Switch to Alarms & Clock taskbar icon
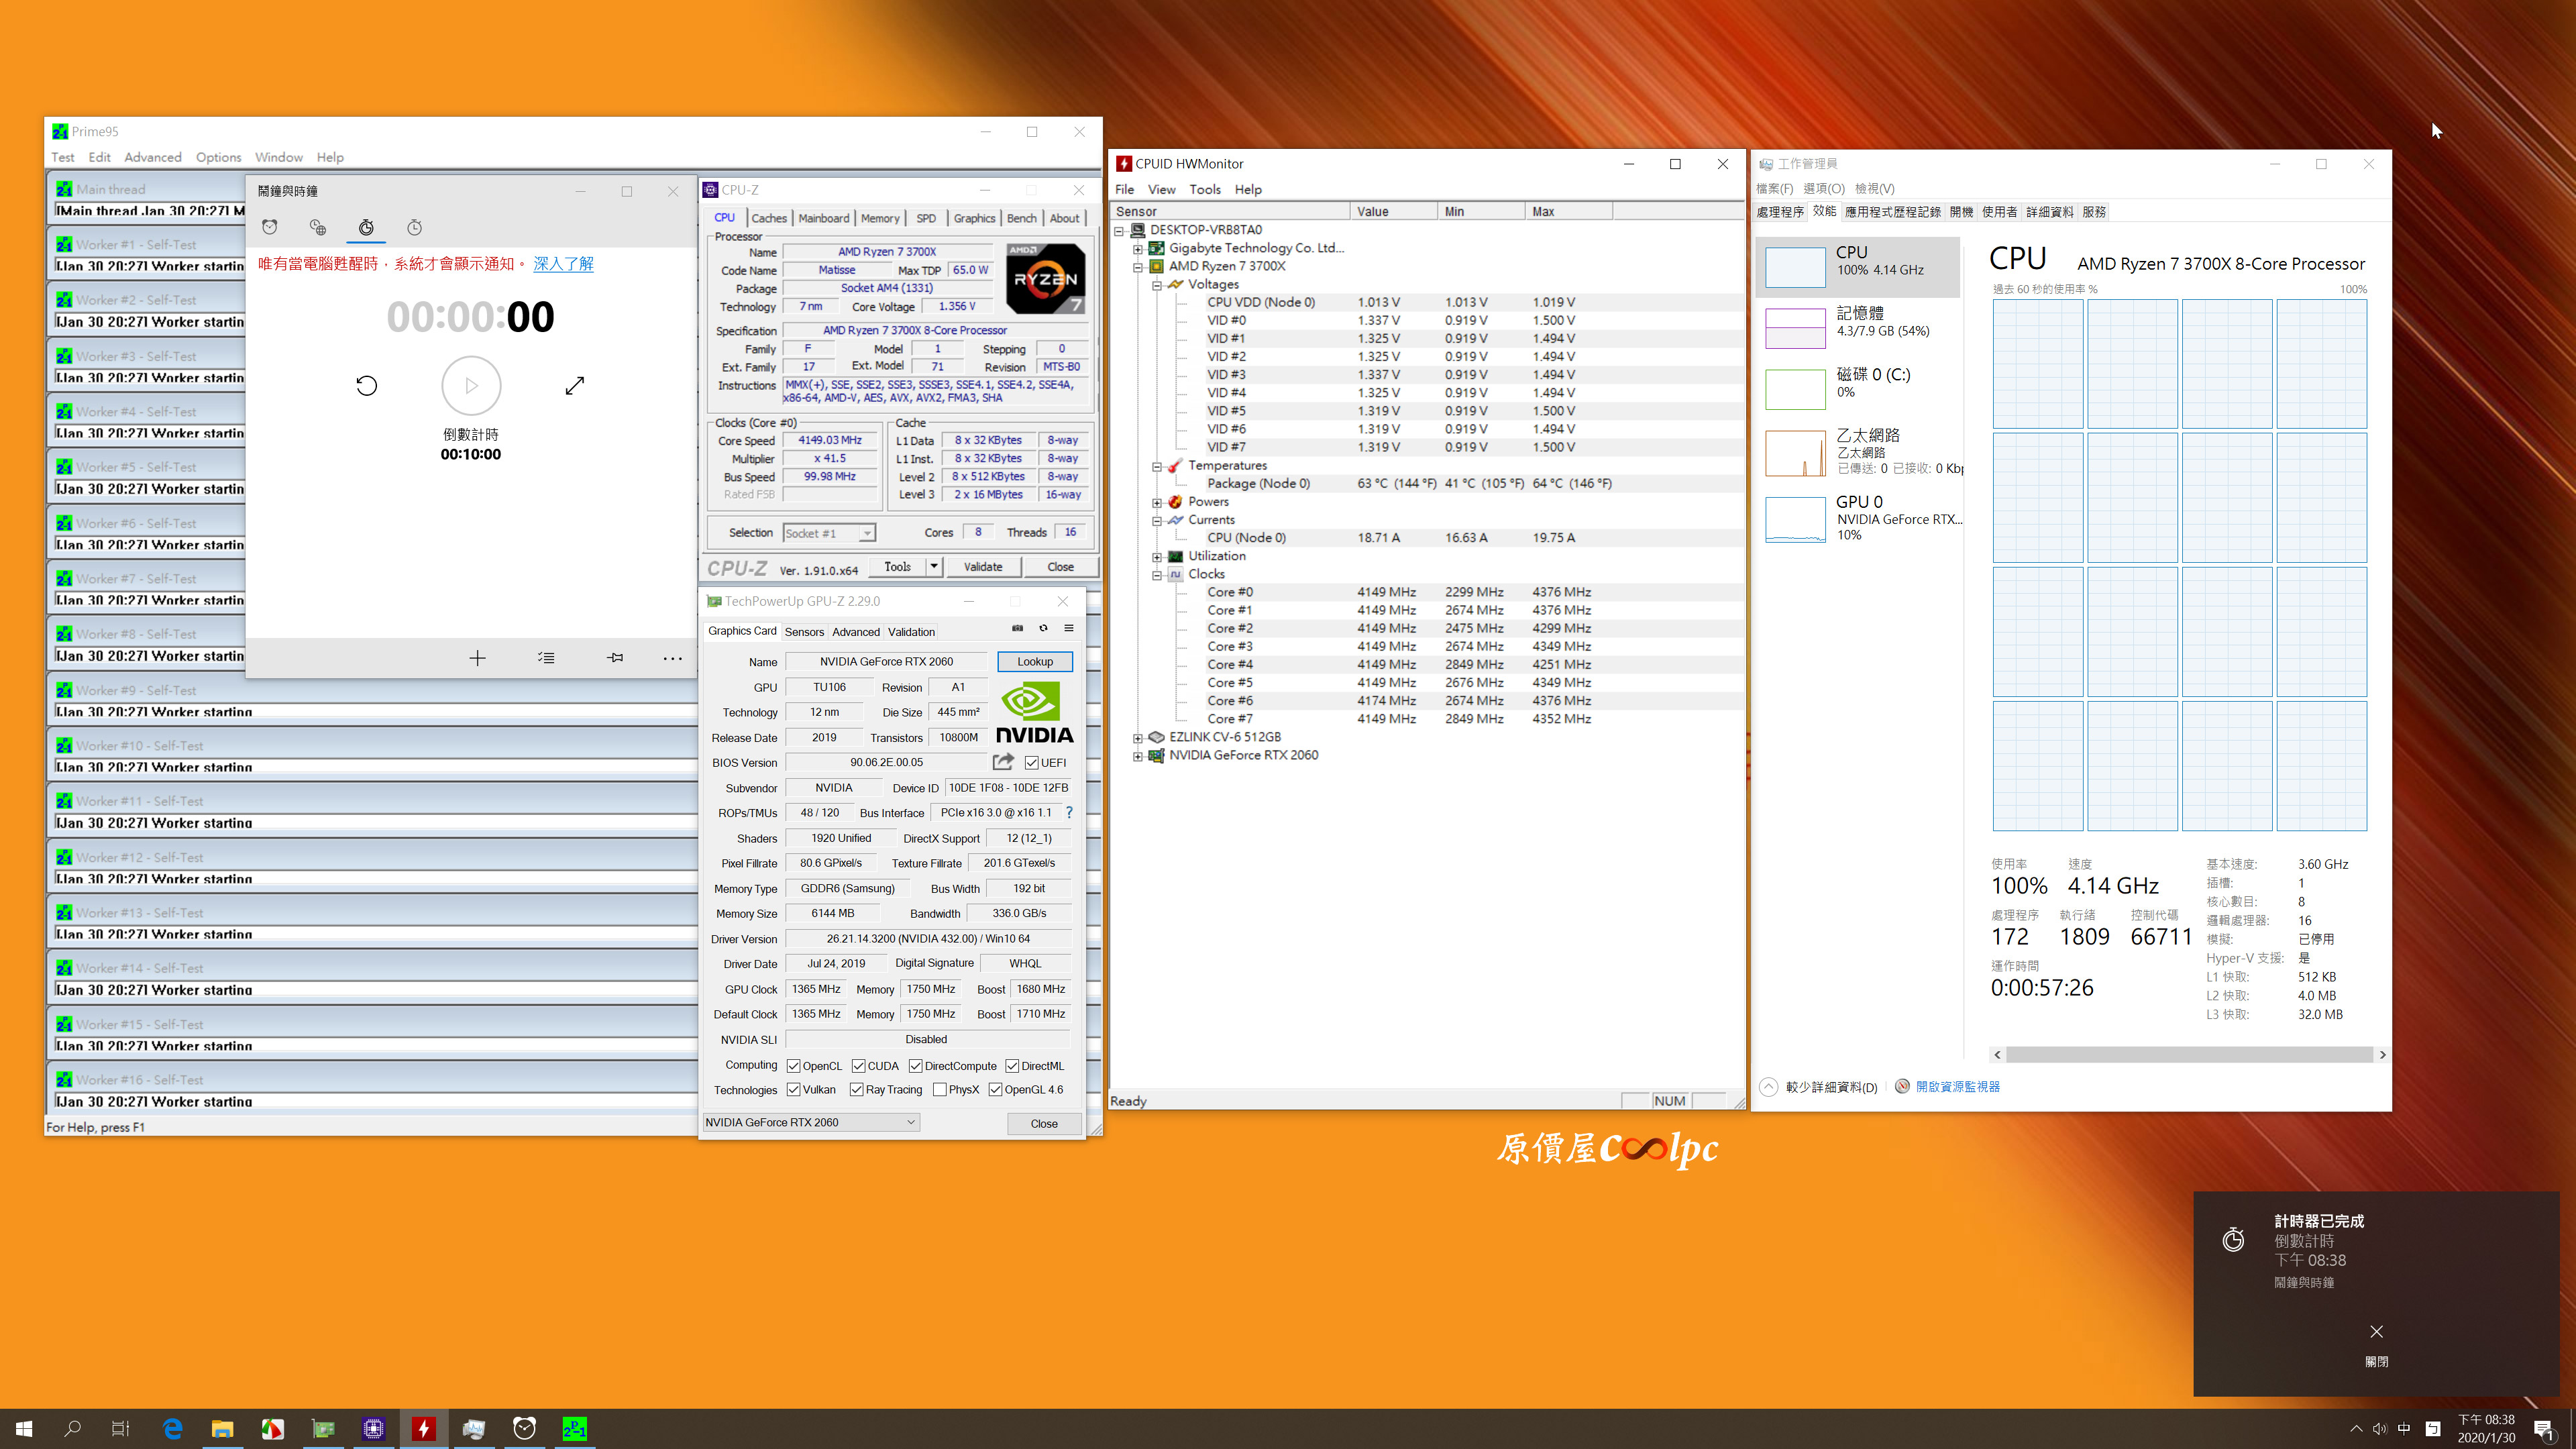This screenshot has width=2576, height=1449. tap(524, 1429)
